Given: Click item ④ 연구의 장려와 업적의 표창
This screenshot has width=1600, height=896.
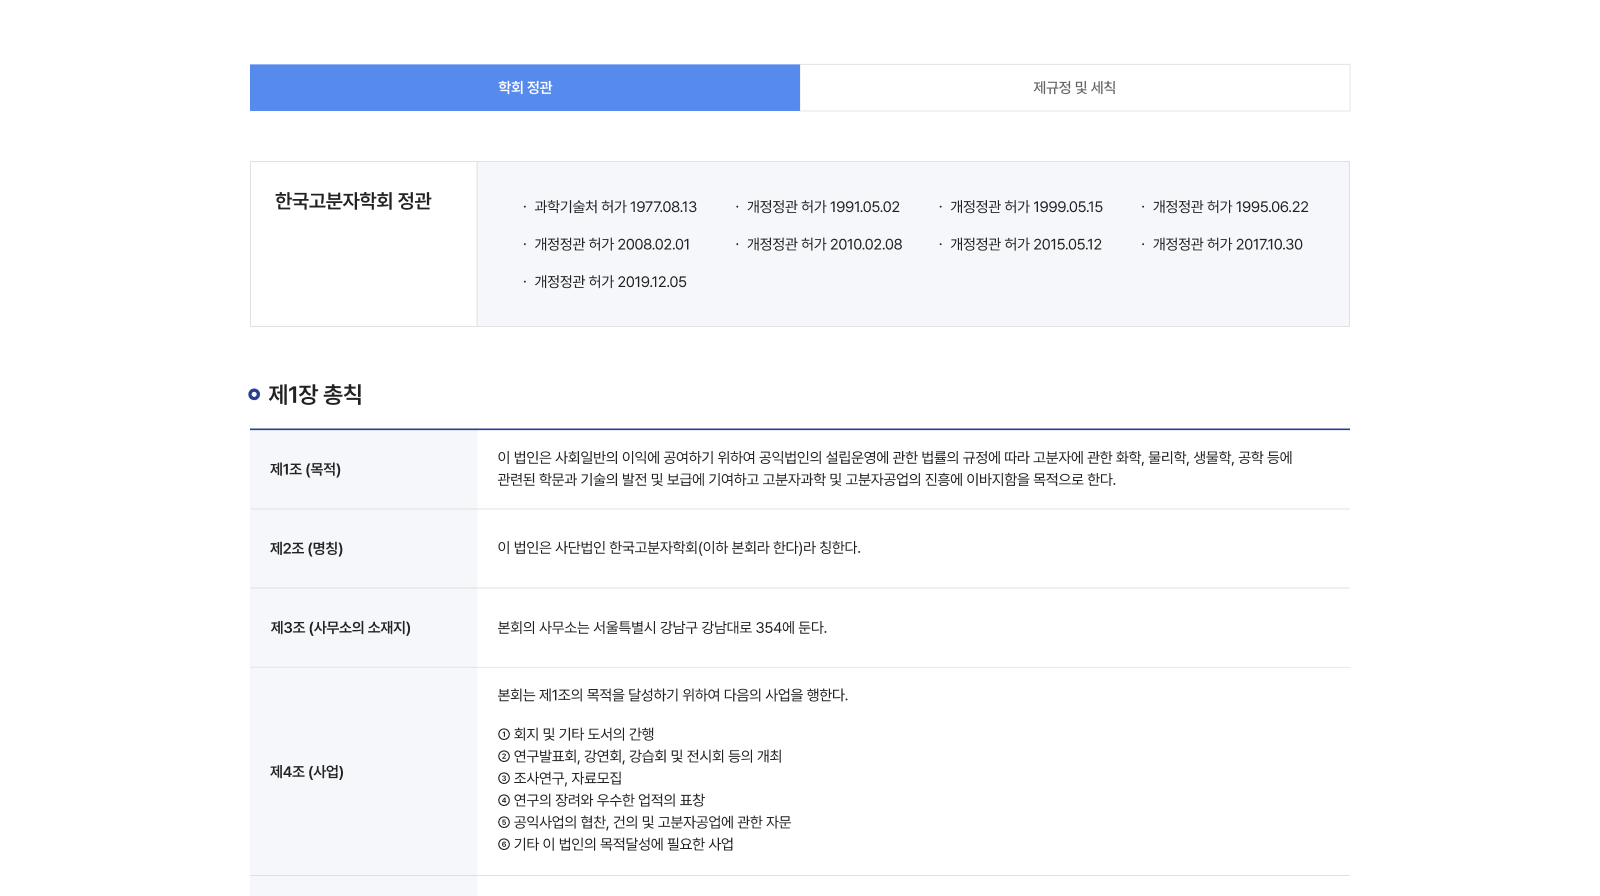Looking at the screenshot, I should click(x=601, y=800).
